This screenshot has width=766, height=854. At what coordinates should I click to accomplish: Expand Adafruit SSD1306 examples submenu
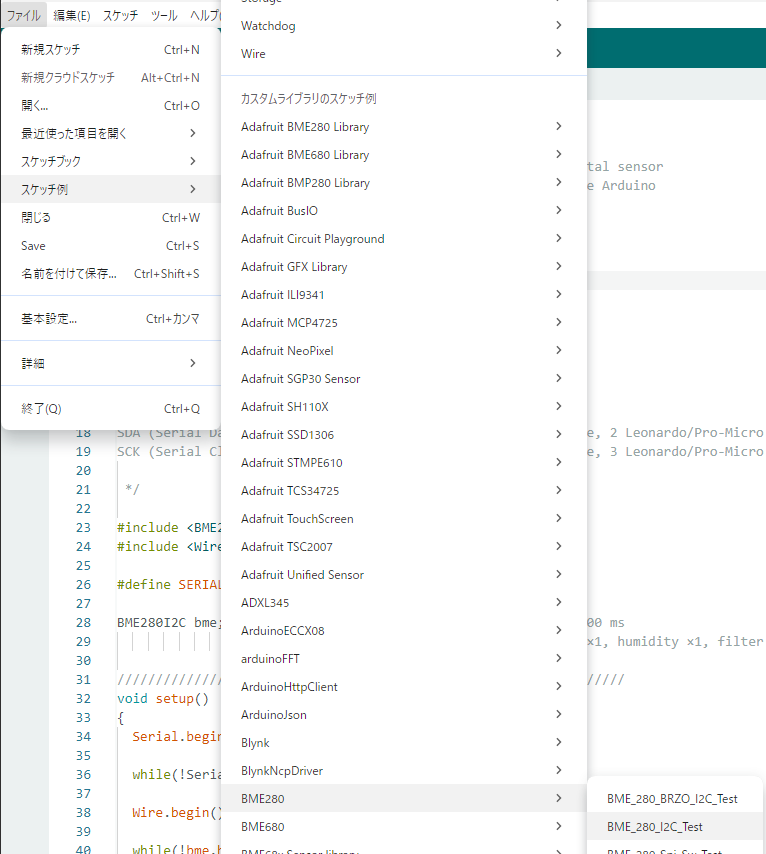coord(287,435)
